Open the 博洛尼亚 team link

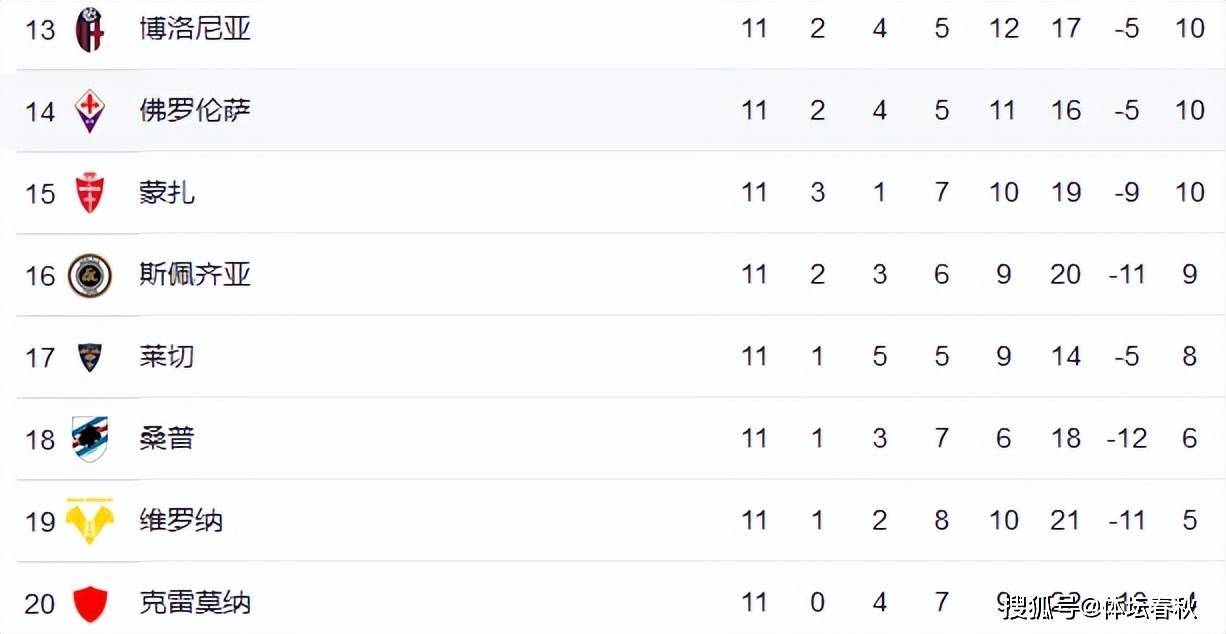195,28
